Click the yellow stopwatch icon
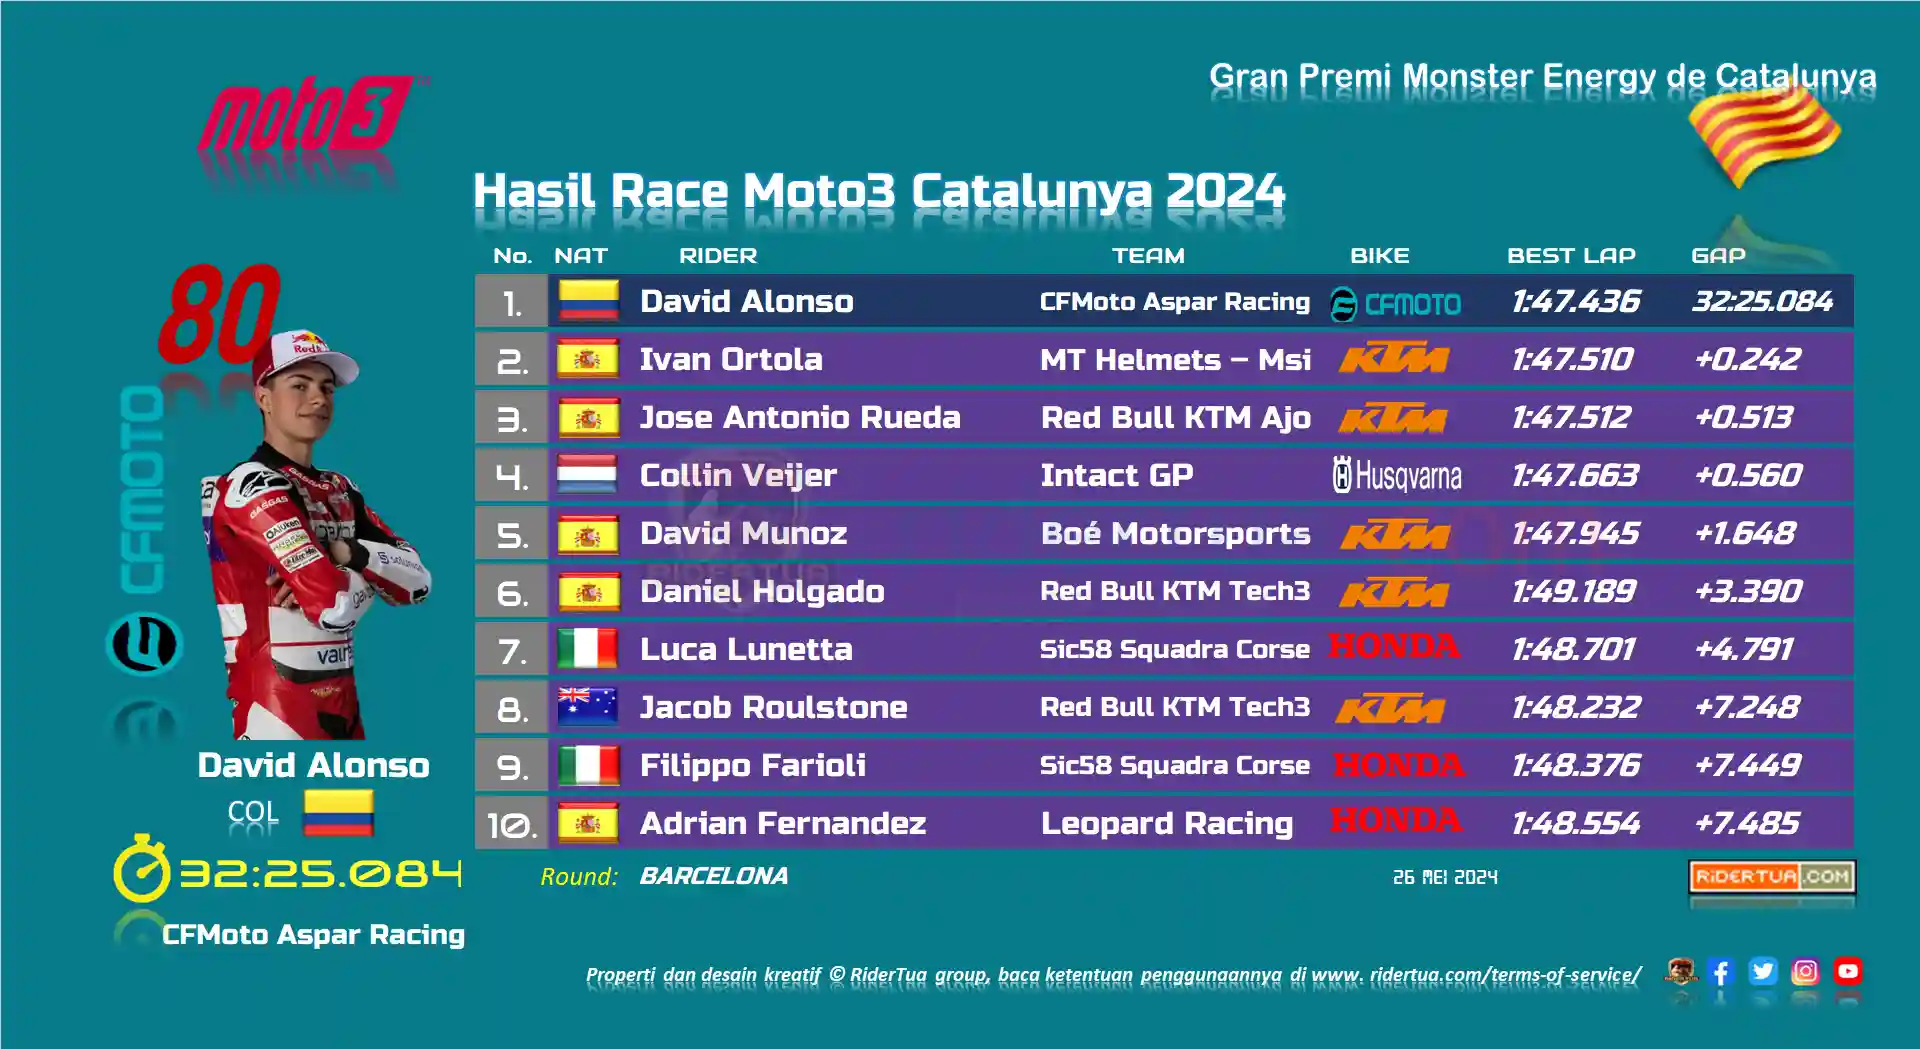This screenshot has width=1920, height=1049. [x=141, y=869]
